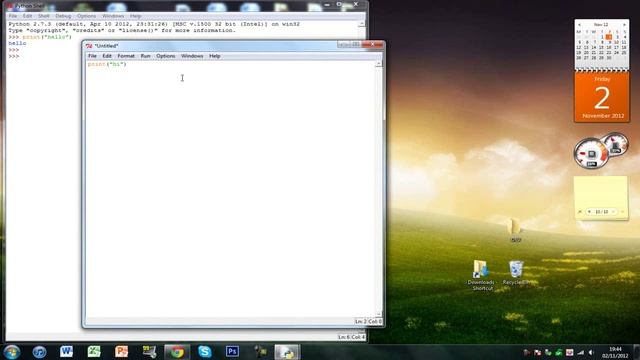
Task: Open Help menu in Untitled editor window
Action: coord(215,56)
